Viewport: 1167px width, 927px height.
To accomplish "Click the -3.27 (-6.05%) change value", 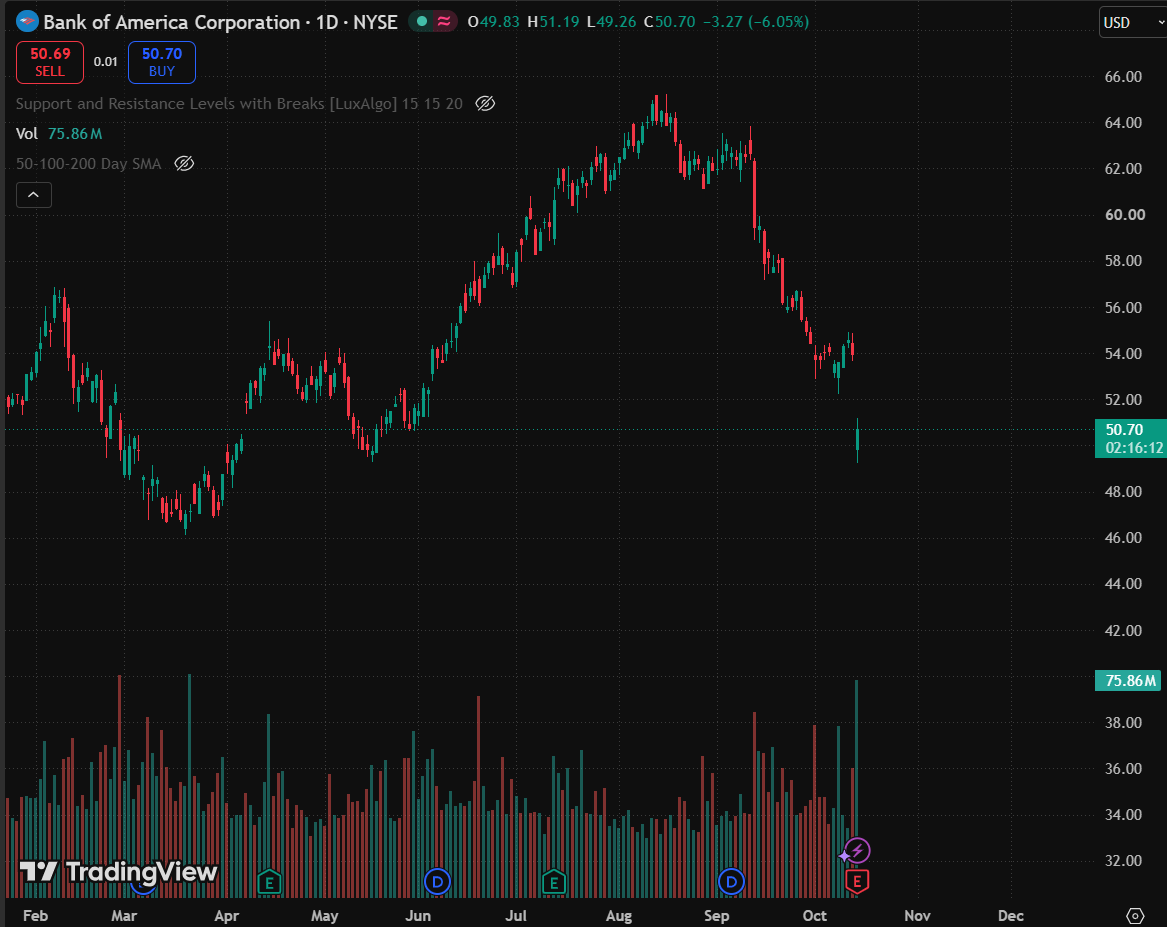I will [755, 22].
